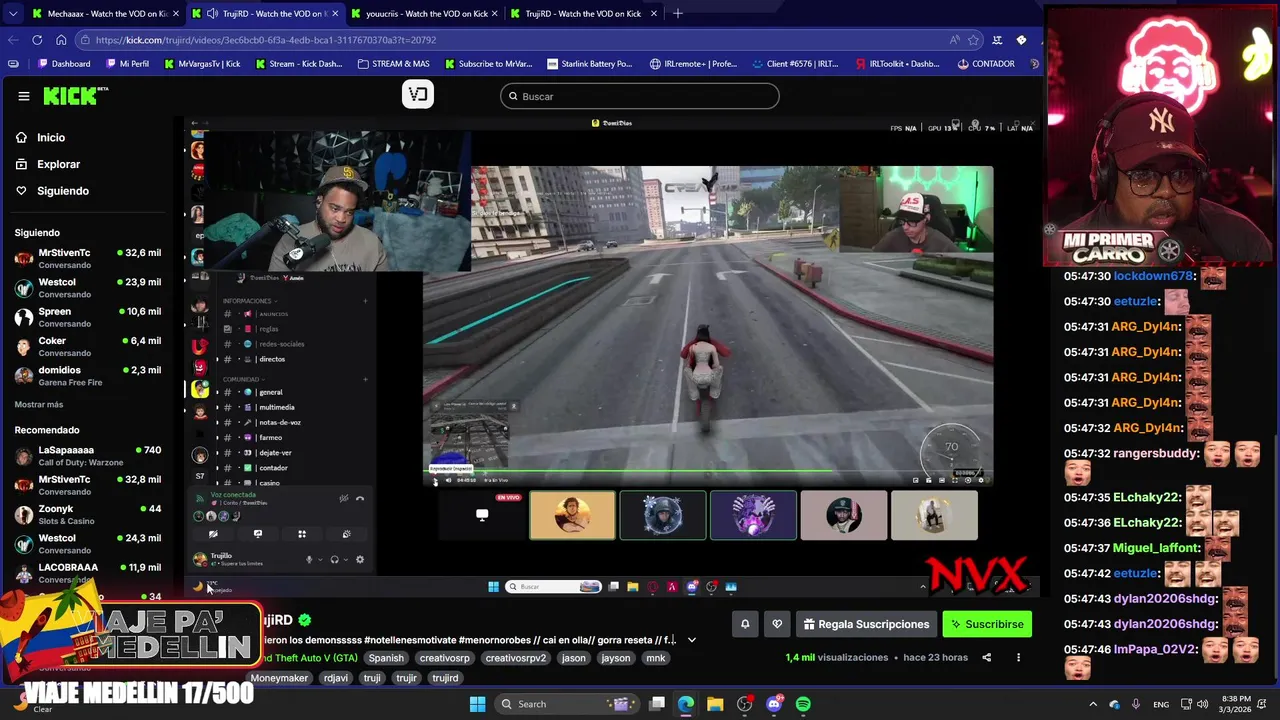Expand the stream title chevron
The image size is (1280, 720).
click(691, 640)
